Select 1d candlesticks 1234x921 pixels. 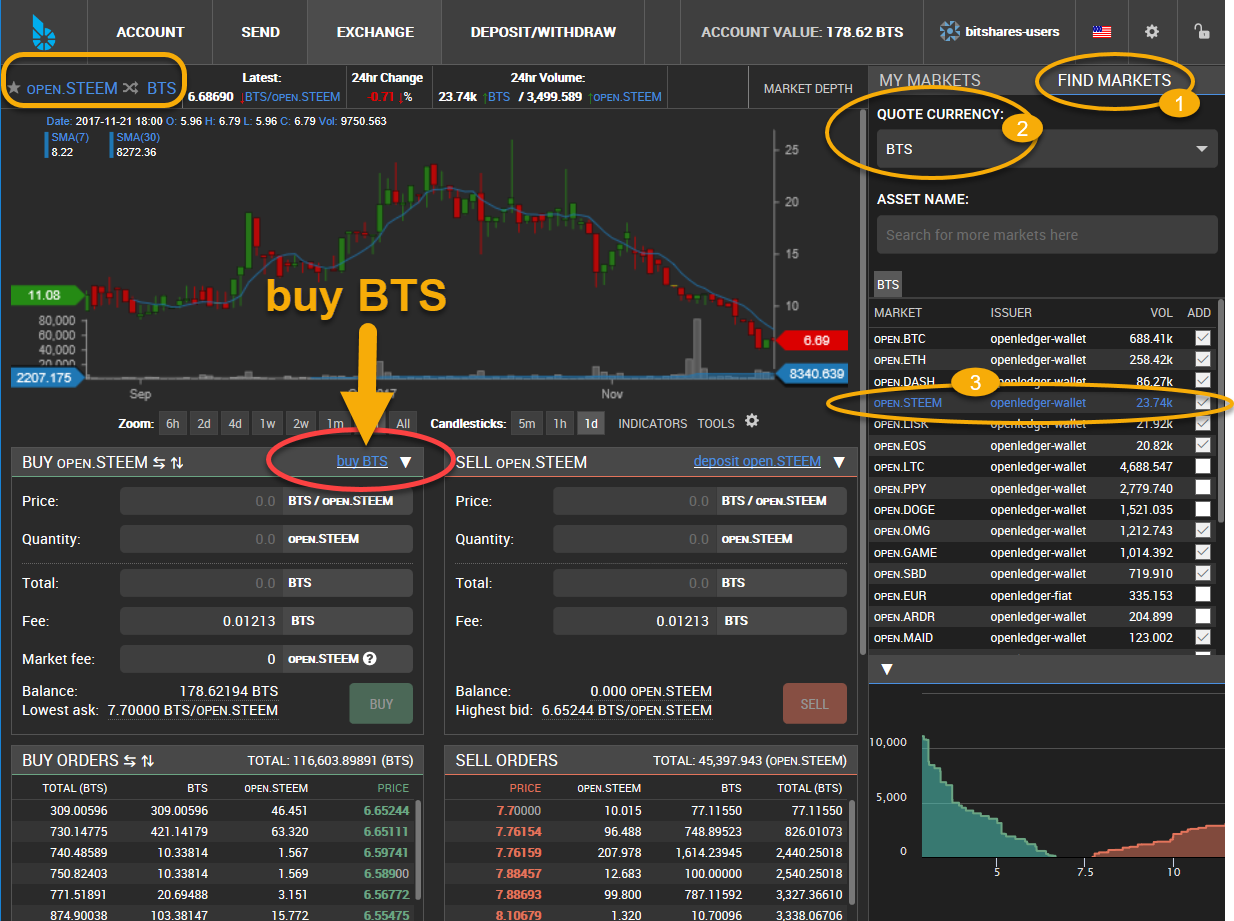tap(592, 424)
